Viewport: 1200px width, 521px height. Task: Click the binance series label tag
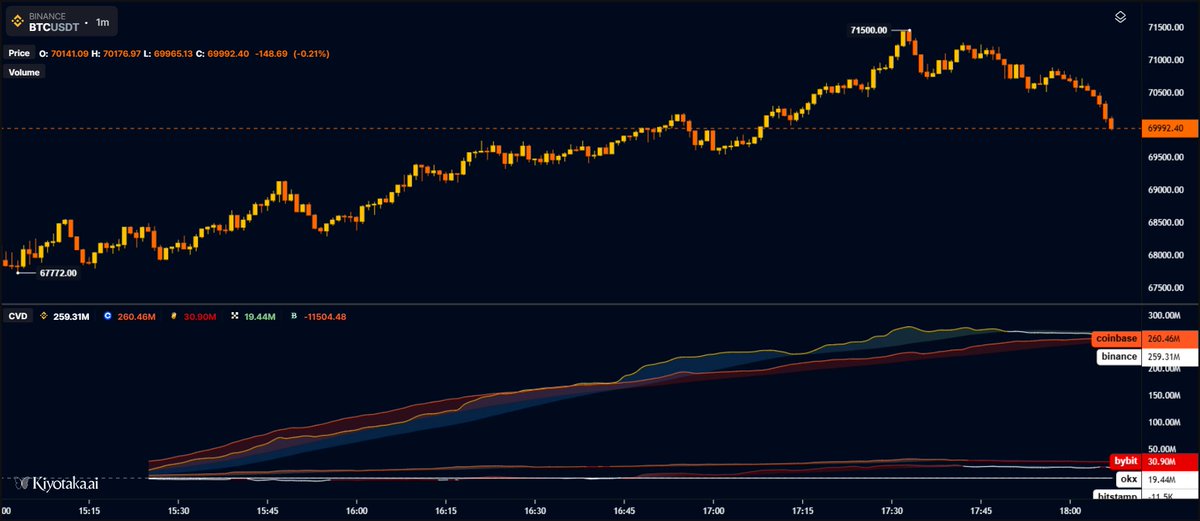pyautogui.click(x=1119, y=356)
